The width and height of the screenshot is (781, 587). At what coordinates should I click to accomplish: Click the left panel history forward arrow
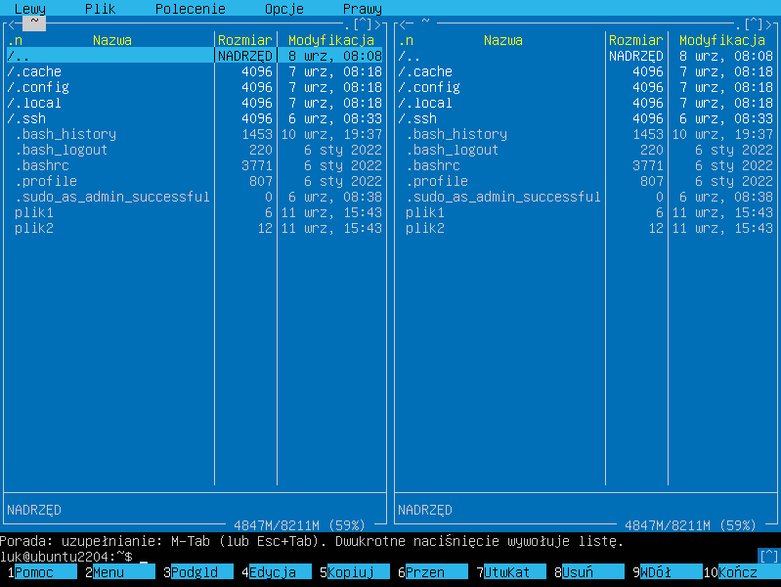click(378, 24)
